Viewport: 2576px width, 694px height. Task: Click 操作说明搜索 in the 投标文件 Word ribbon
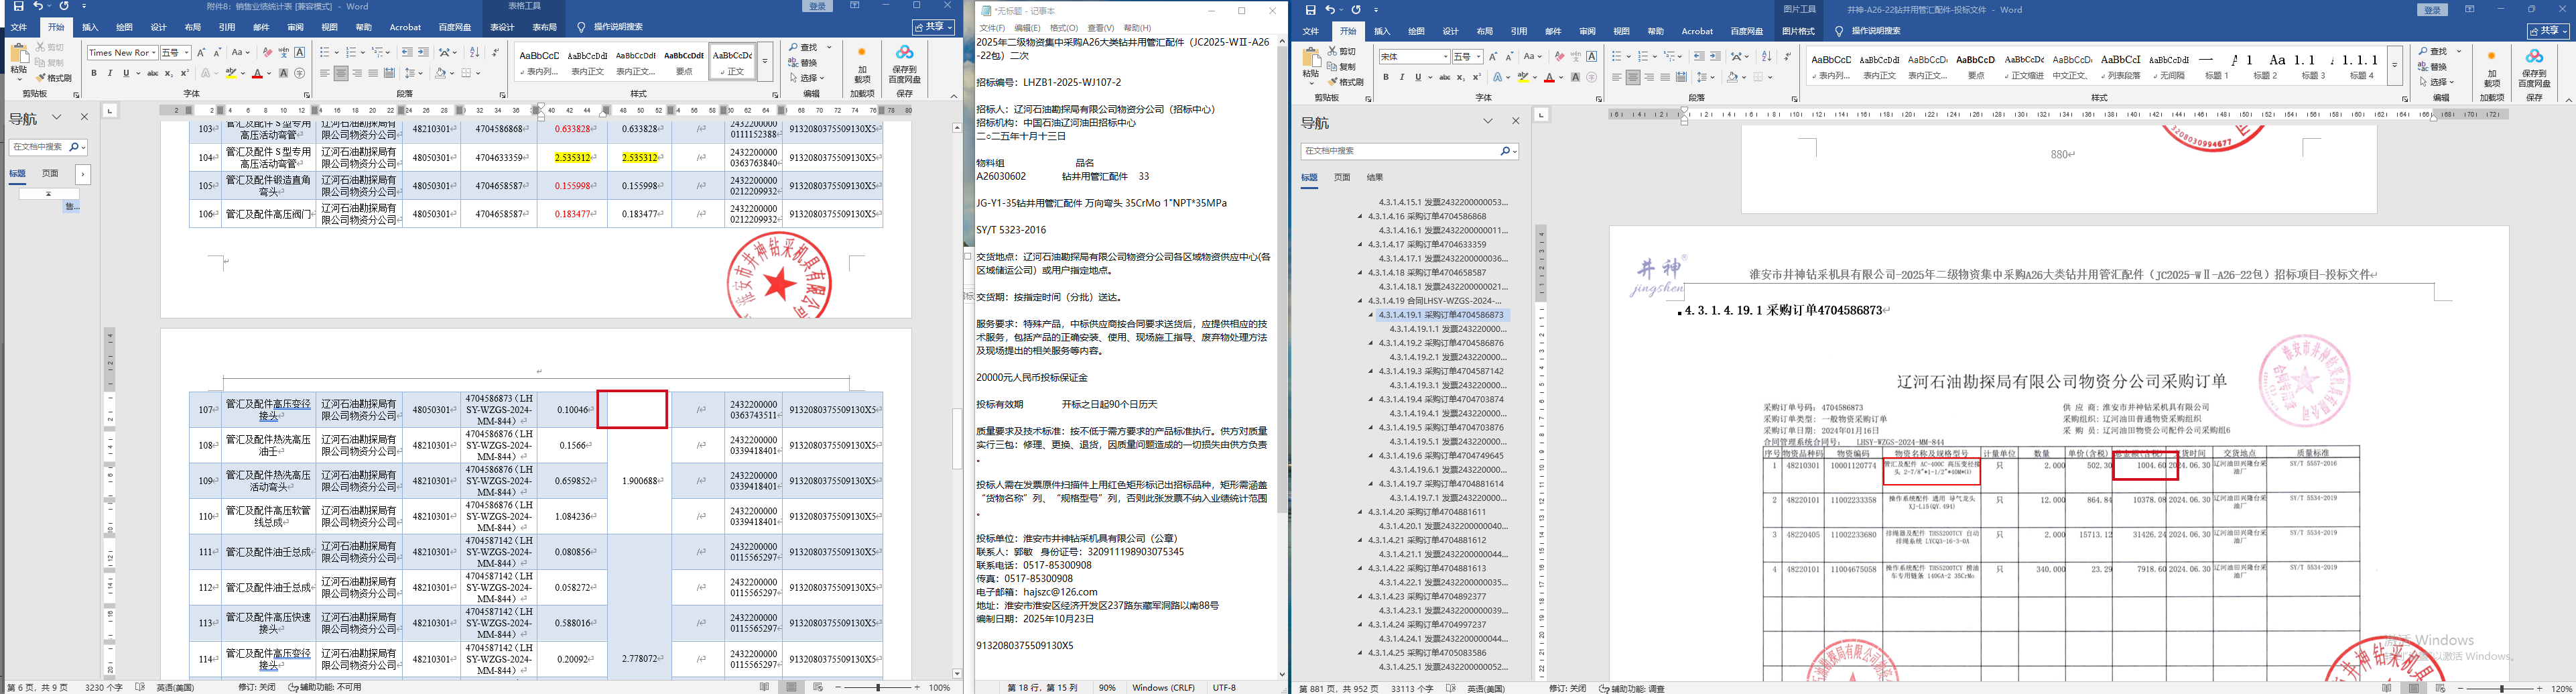click(x=1867, y=31)
